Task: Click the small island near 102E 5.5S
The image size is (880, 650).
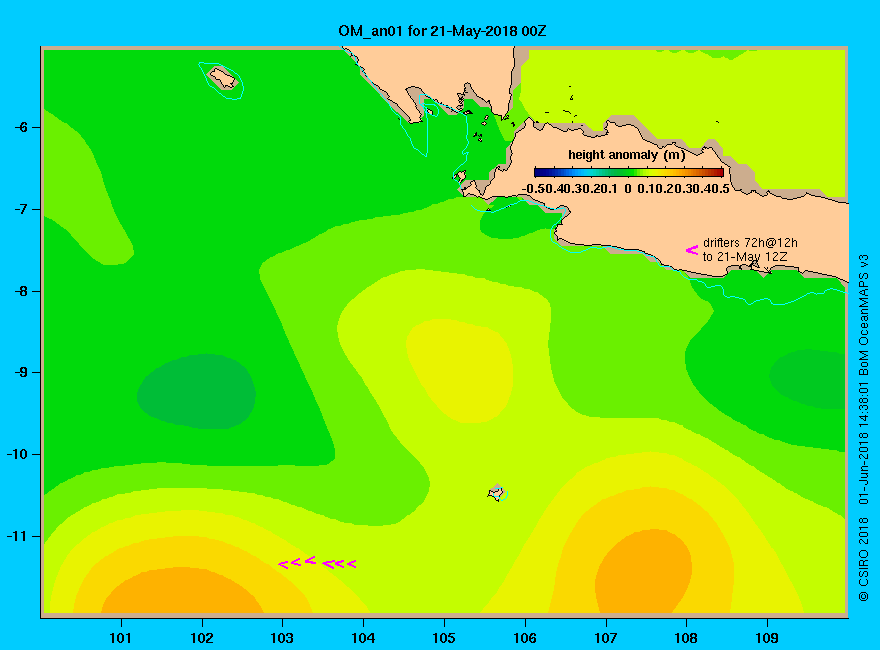Action: point(223,77)
